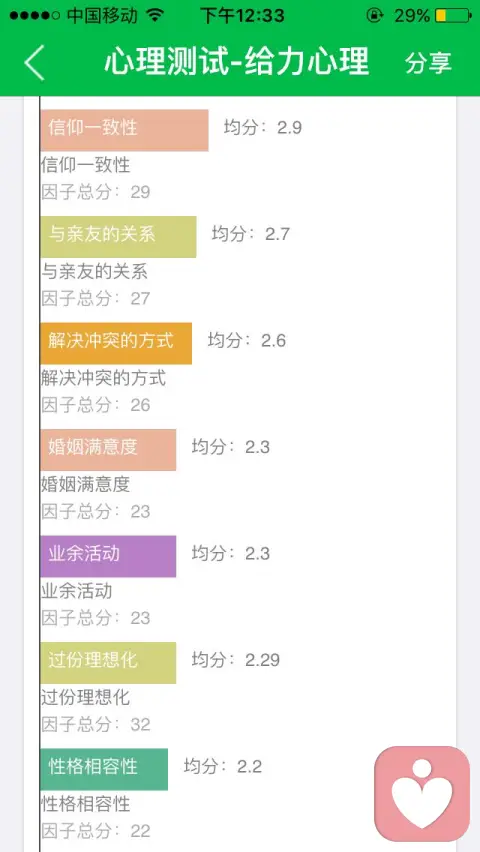Tap the 下午12:33 clock display
The width and height of the screenshot is (480, 852).
click(242, 15)
